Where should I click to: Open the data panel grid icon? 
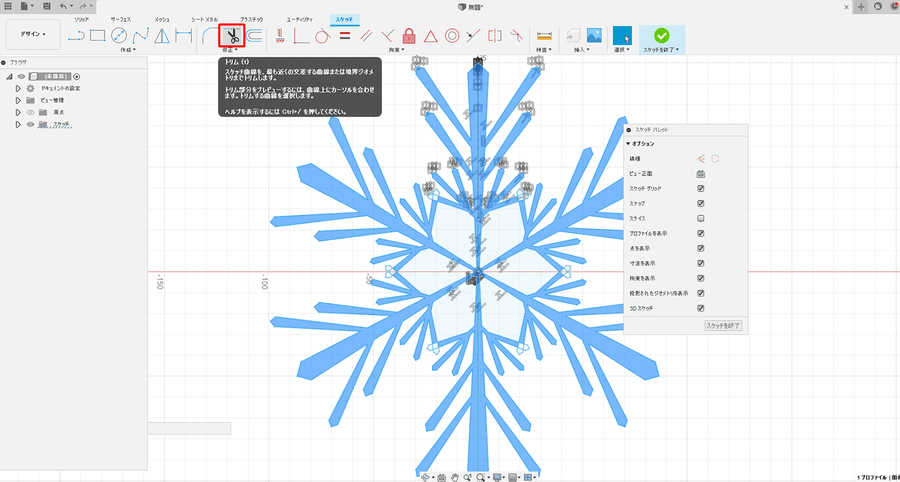(x=8, y=6)
